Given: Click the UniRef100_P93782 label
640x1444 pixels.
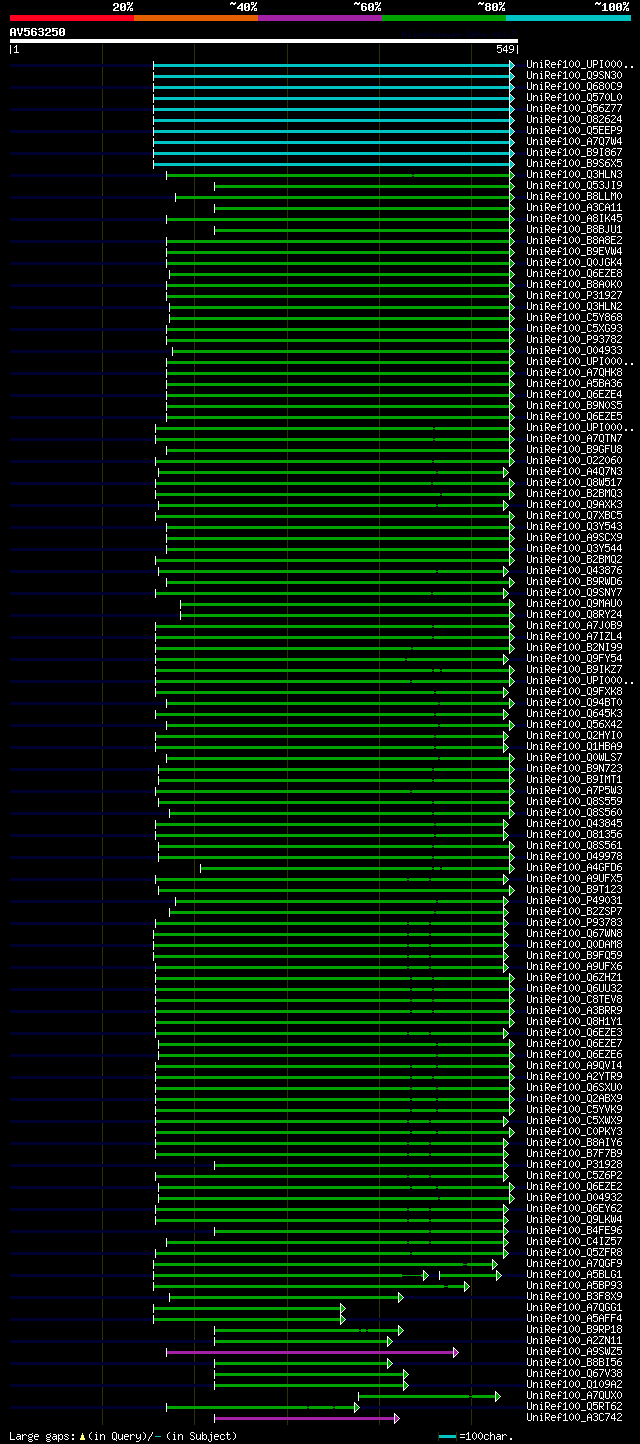Looking at the screenshot, I should [574, 339].
